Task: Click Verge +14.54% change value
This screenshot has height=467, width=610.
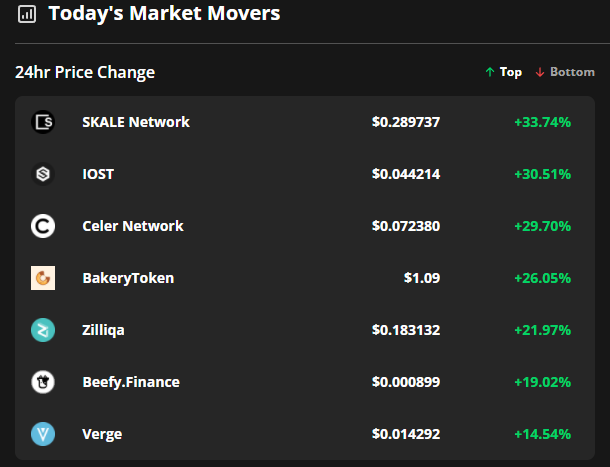Action: pyautogui.click(x=543, y=434)
